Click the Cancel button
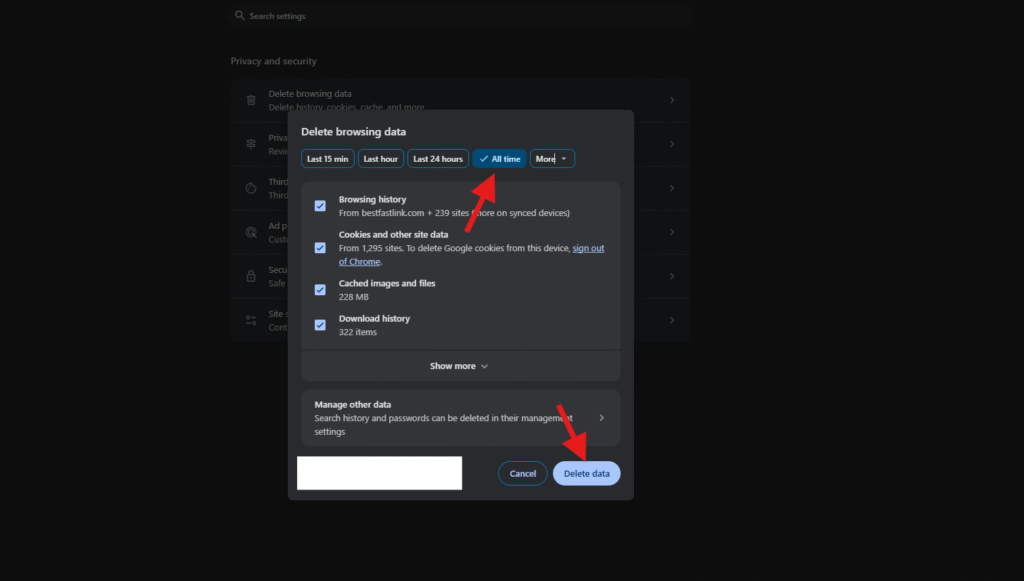Viewport: 1024px width, 581px height. pos(522,473)
